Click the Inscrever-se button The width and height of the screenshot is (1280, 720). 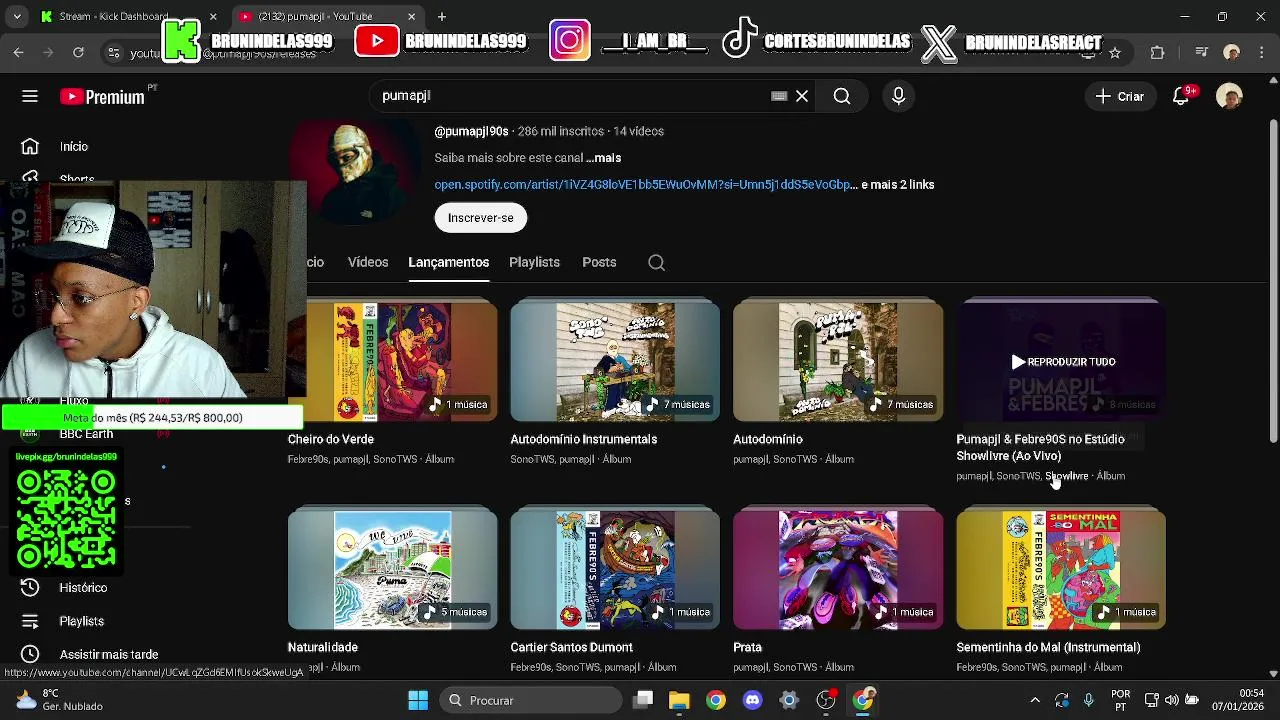coord(480,218)
